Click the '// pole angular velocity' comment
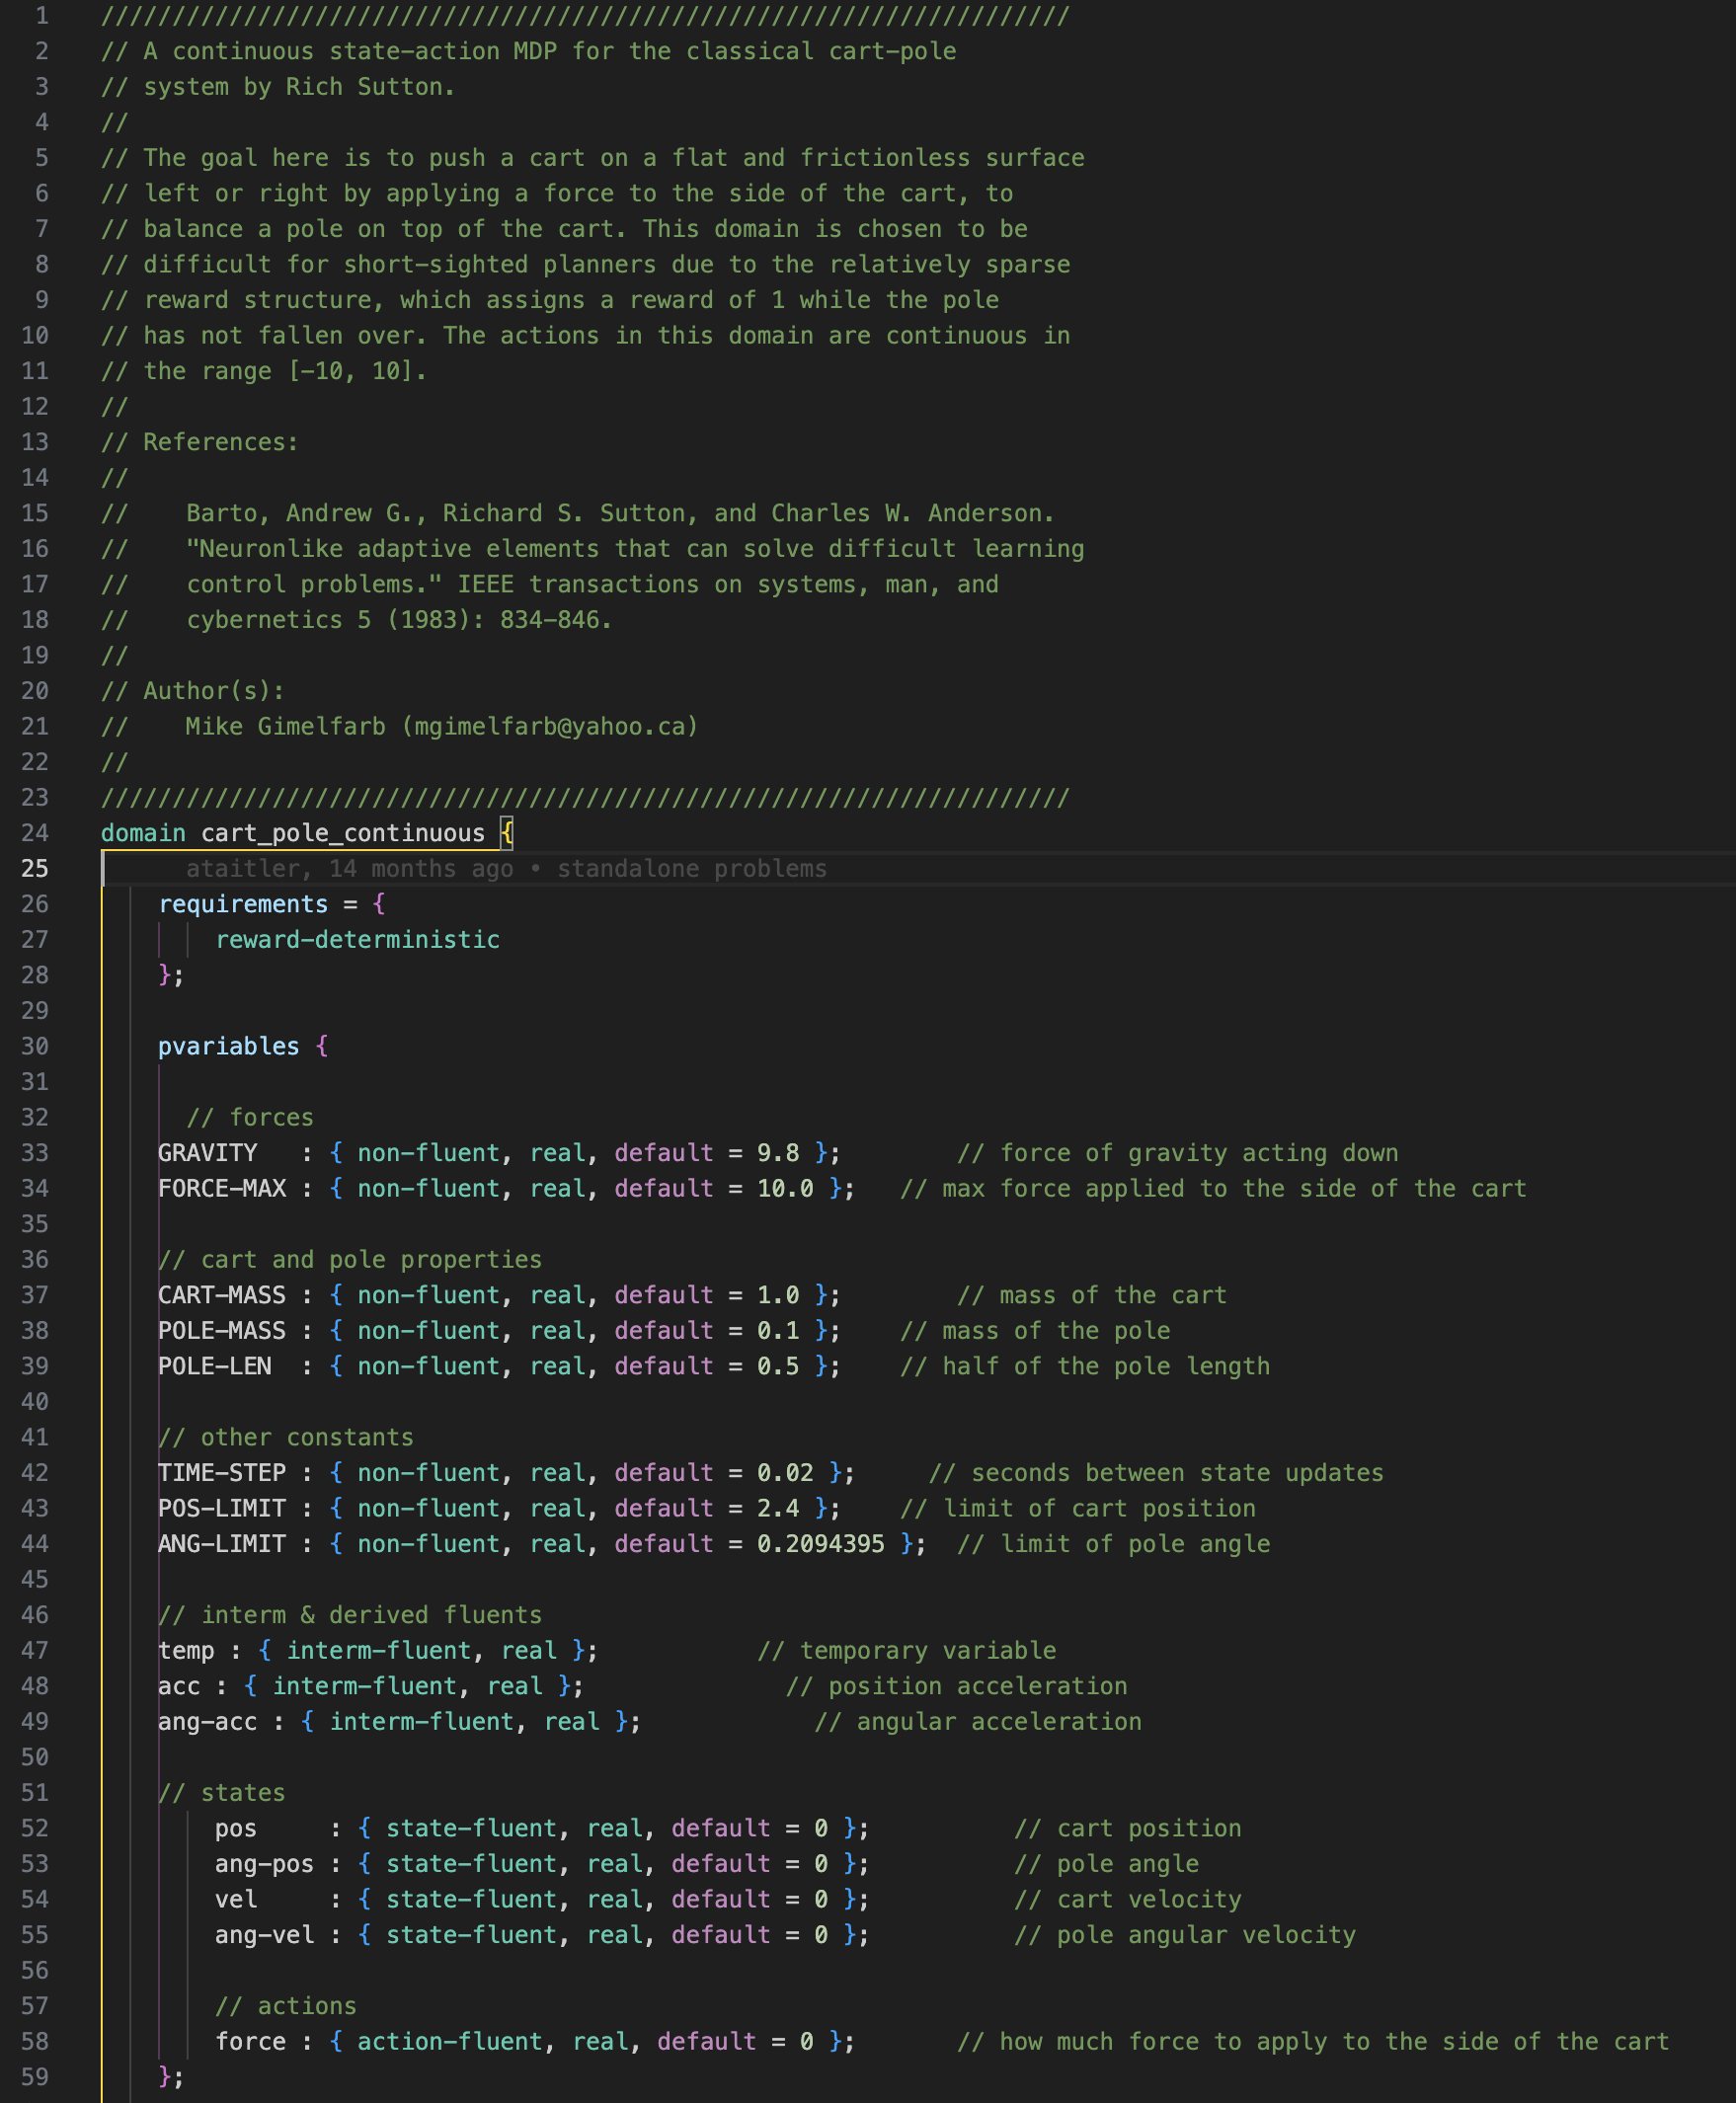 1185,1935
